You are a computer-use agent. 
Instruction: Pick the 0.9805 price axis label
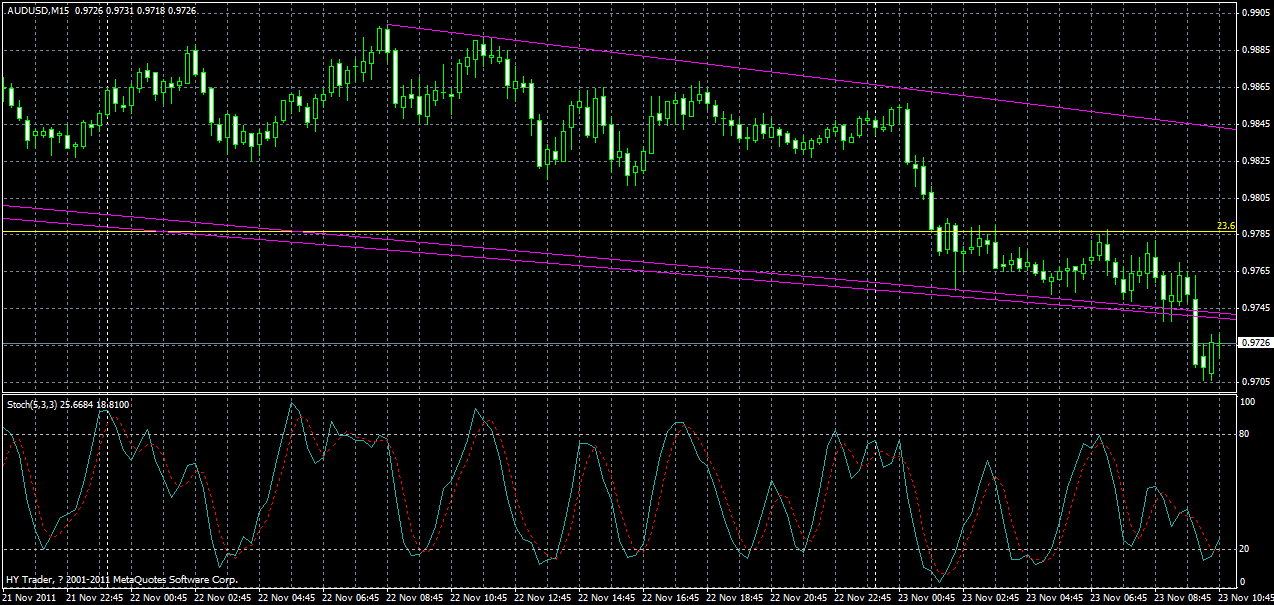pyautogui.click(x=1255, y=198)
